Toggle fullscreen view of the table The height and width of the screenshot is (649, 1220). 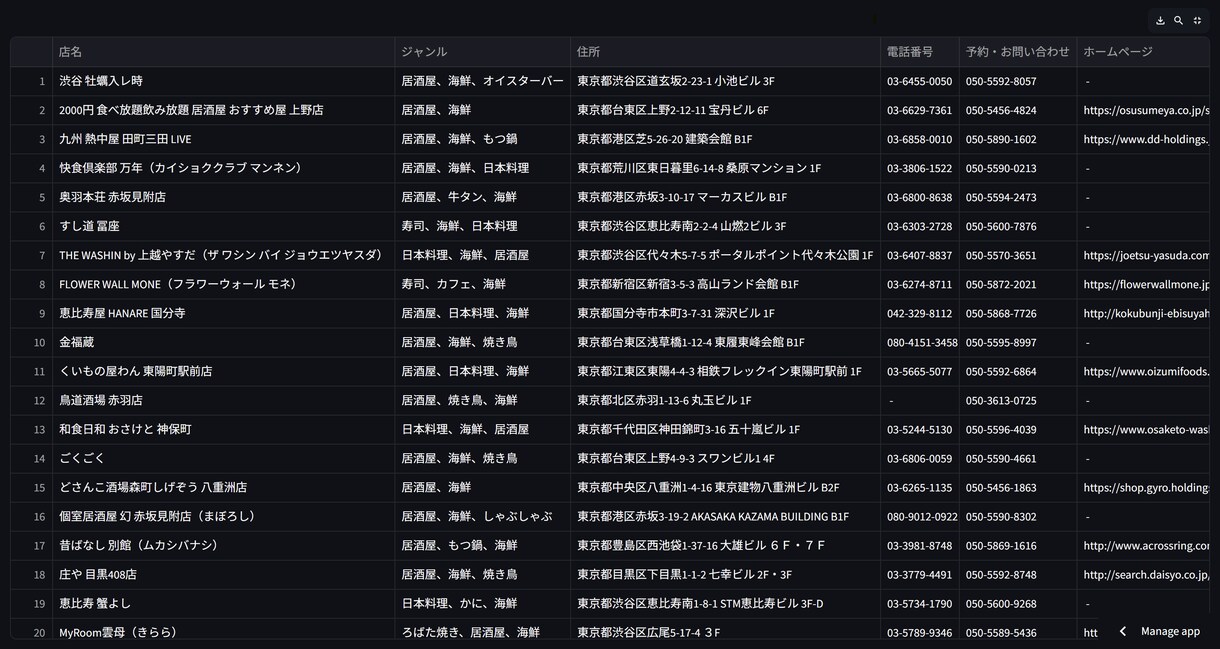coord(1197,21)
